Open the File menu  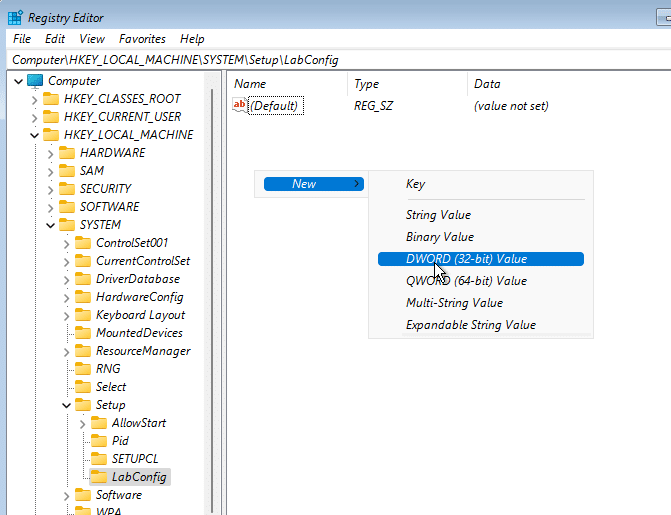(22, 39)
